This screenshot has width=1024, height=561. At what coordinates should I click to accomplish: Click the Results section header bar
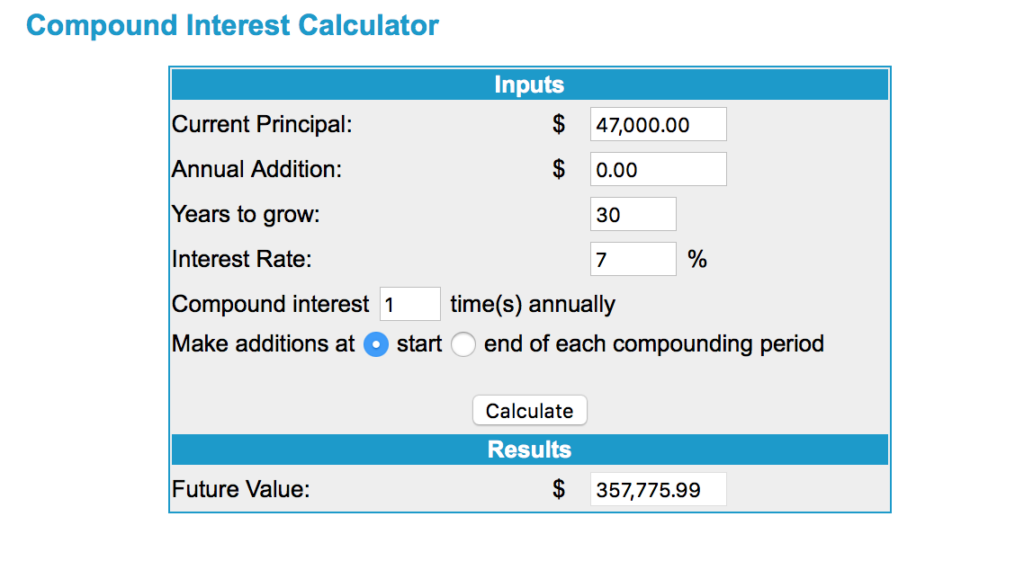point(529,450)
